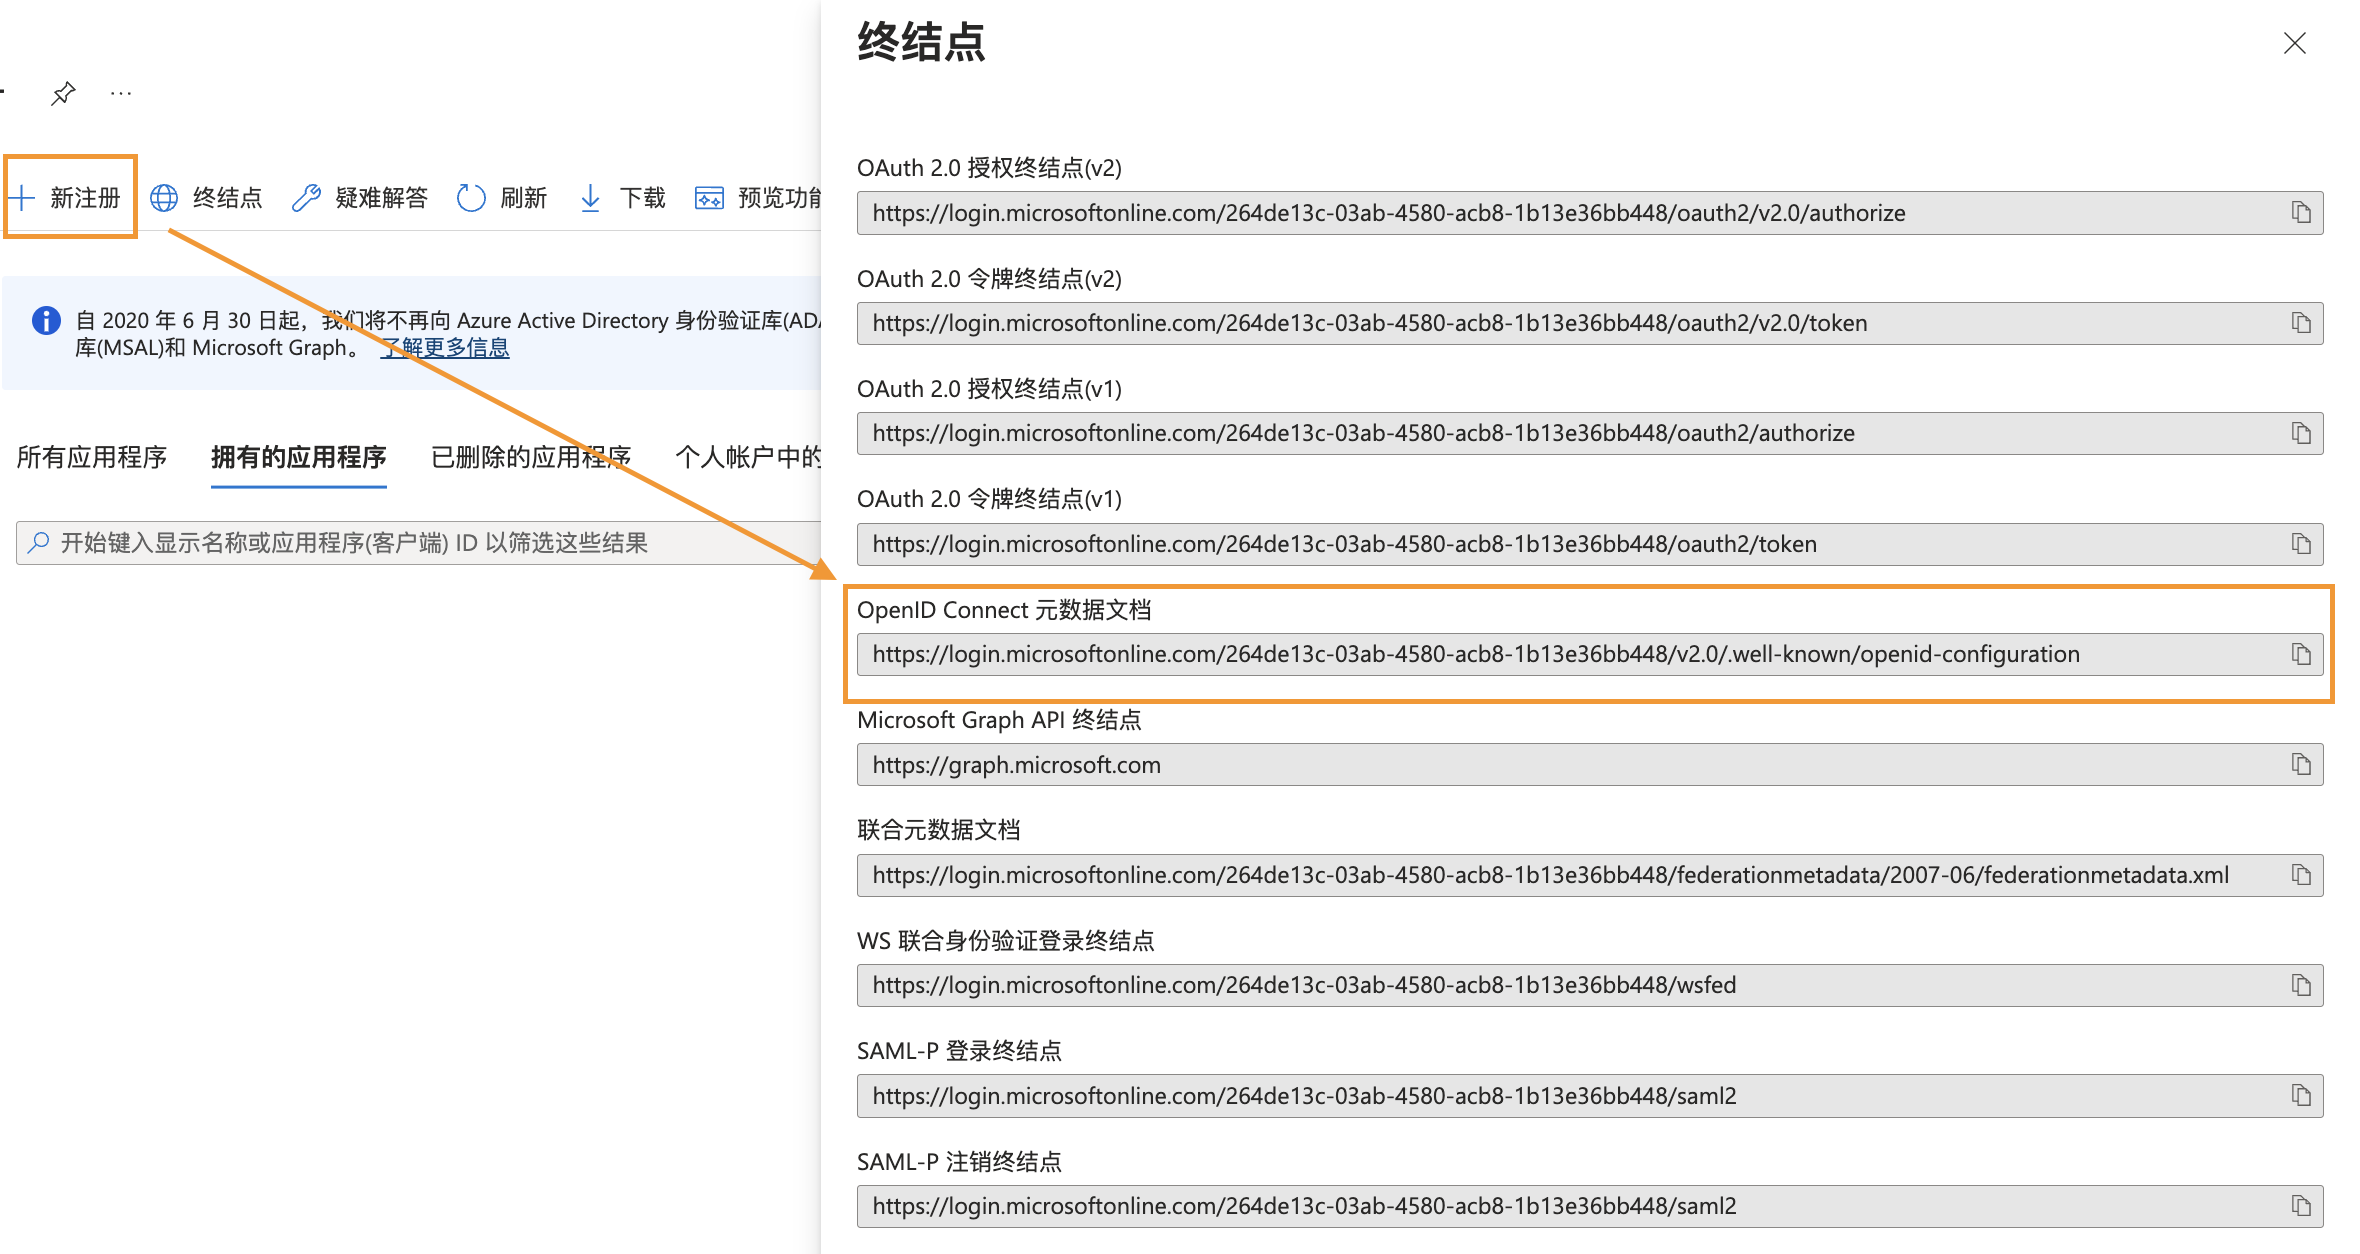Click the search magnifier icon in filter box
This screenshot has width=2360, height=1254.
pyautogui.click(x=39, y=542)
